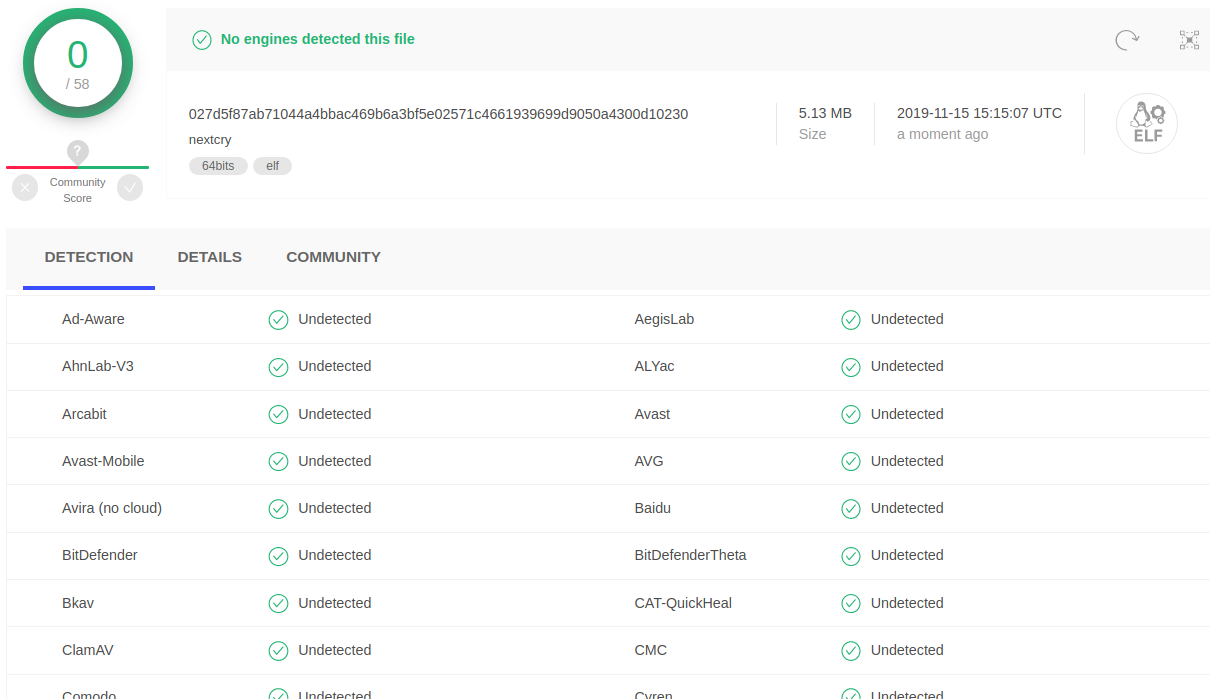The height and width of the screenshot is (699, 1210).
Task: Click the Undetected check icon for Arcabit
Action: point(278,414)
